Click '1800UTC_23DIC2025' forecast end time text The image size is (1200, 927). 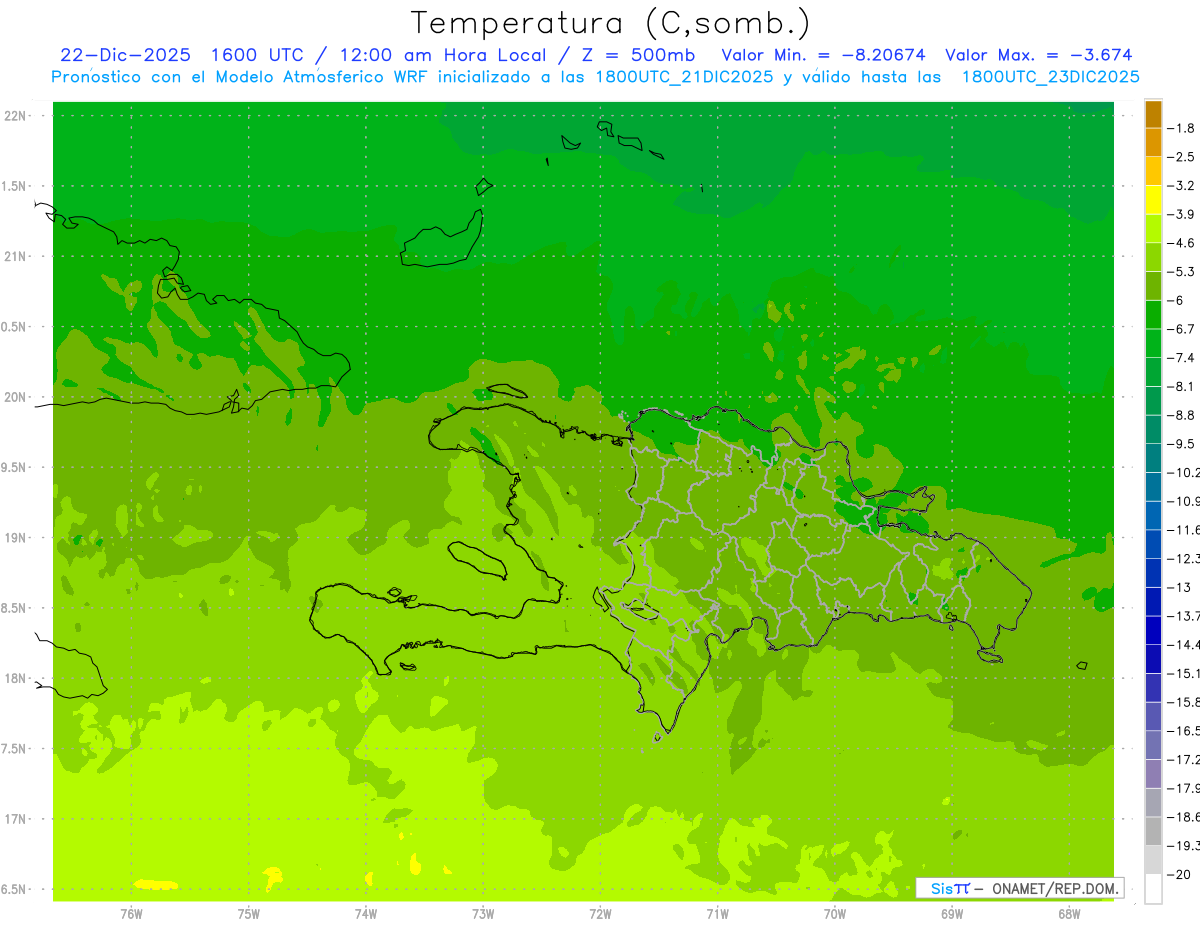(1050, 77)
